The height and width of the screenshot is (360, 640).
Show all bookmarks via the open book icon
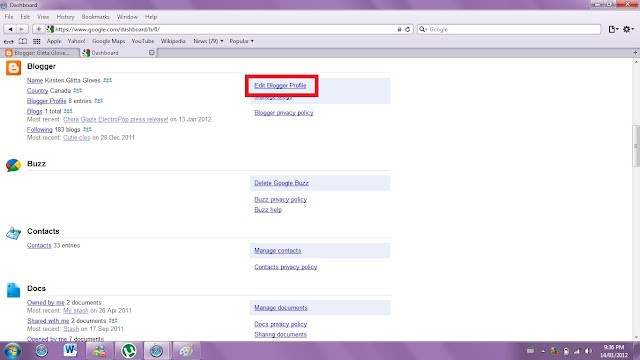coord(23,41)
